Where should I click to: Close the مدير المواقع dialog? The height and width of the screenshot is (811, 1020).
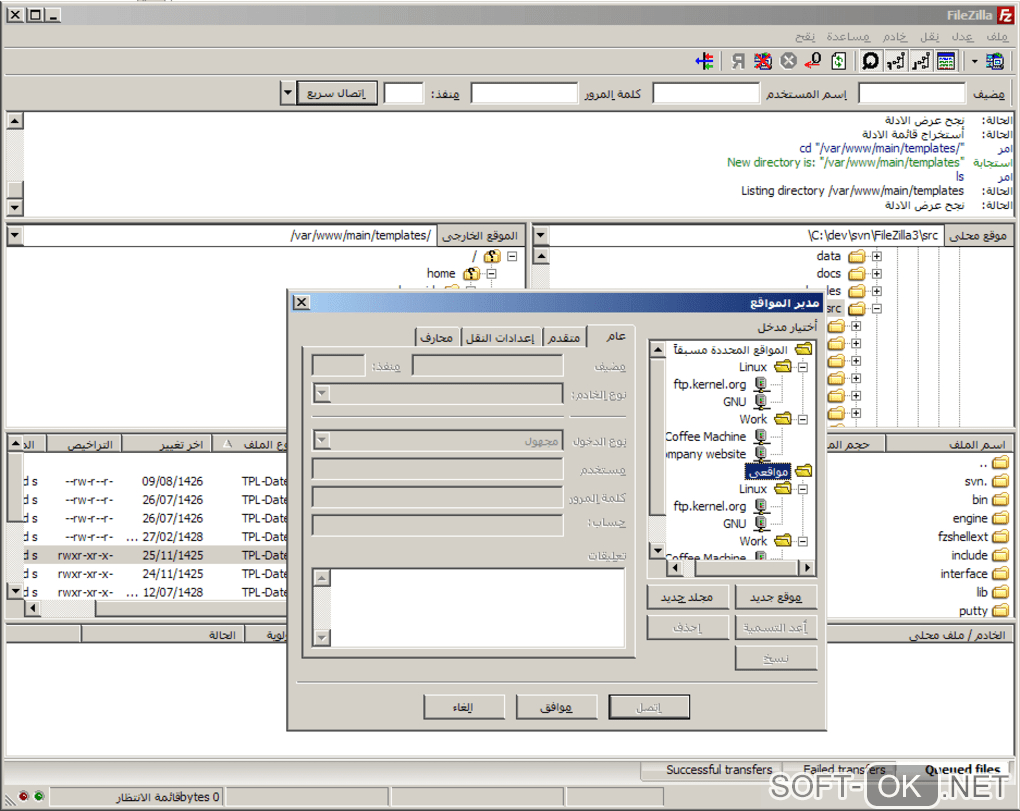[301, 302]
